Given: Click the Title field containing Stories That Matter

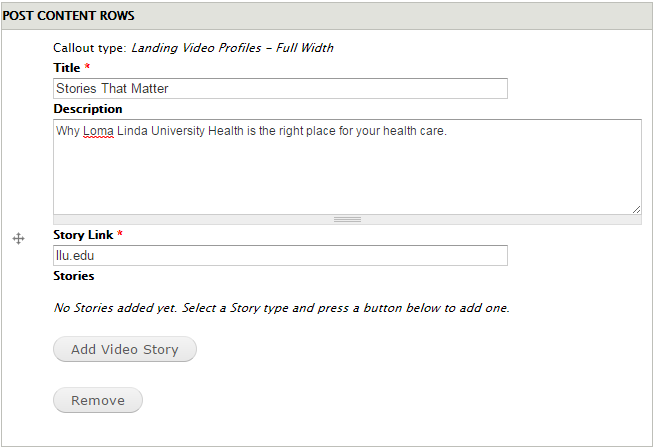Looking at the screenshot, I should tap(280, 88).
